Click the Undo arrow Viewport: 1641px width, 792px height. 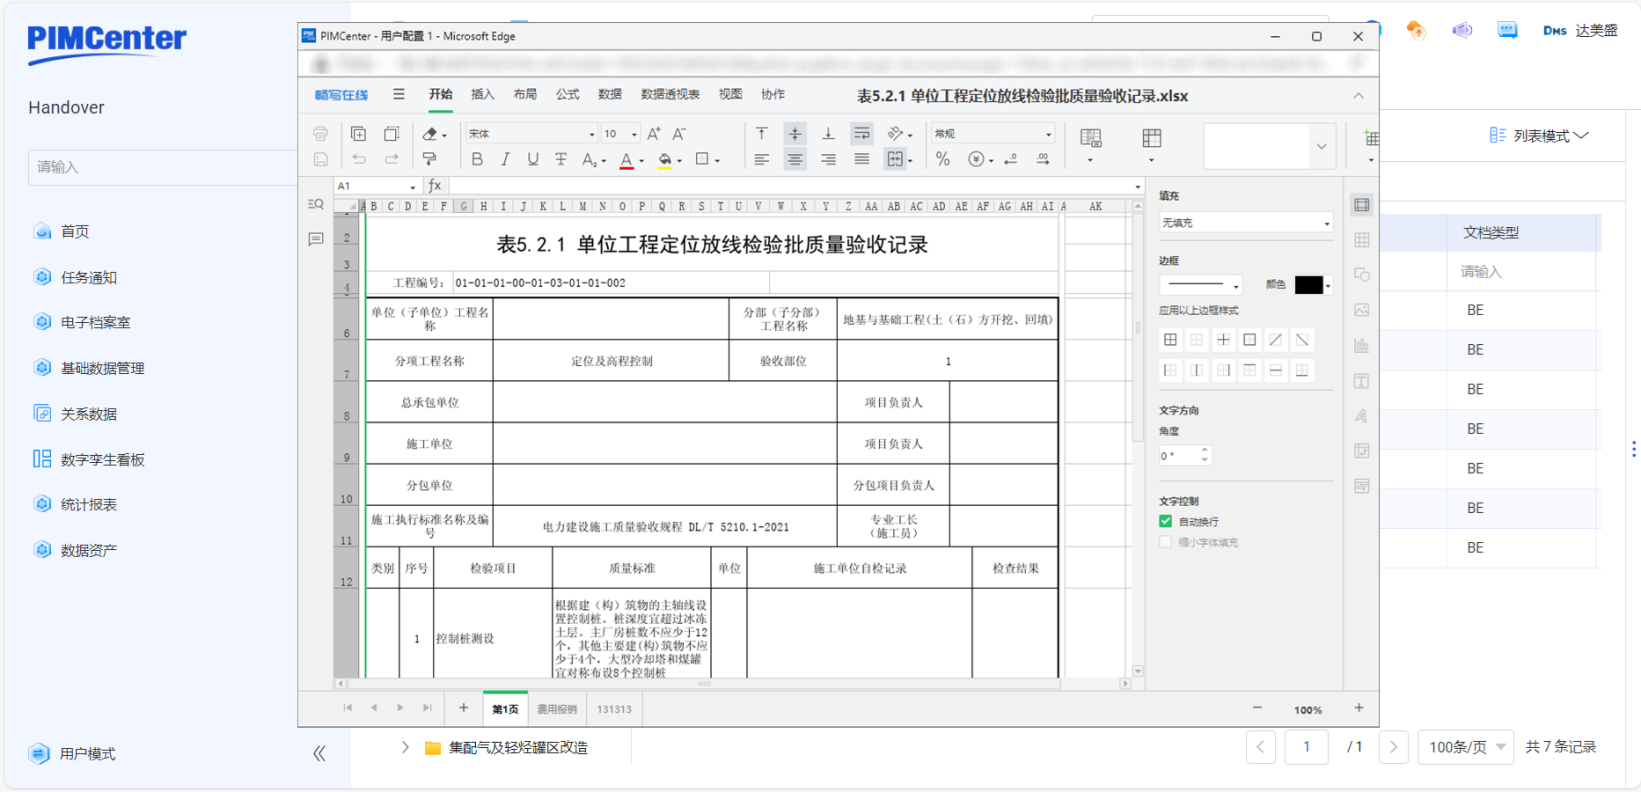[x=358, y=159]
